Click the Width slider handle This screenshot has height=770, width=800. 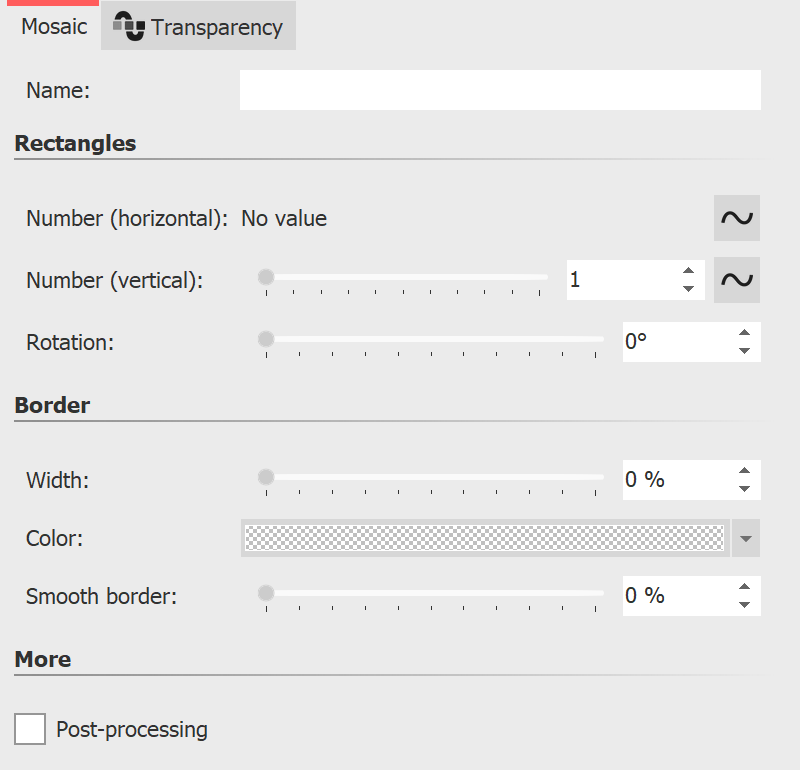265,476
